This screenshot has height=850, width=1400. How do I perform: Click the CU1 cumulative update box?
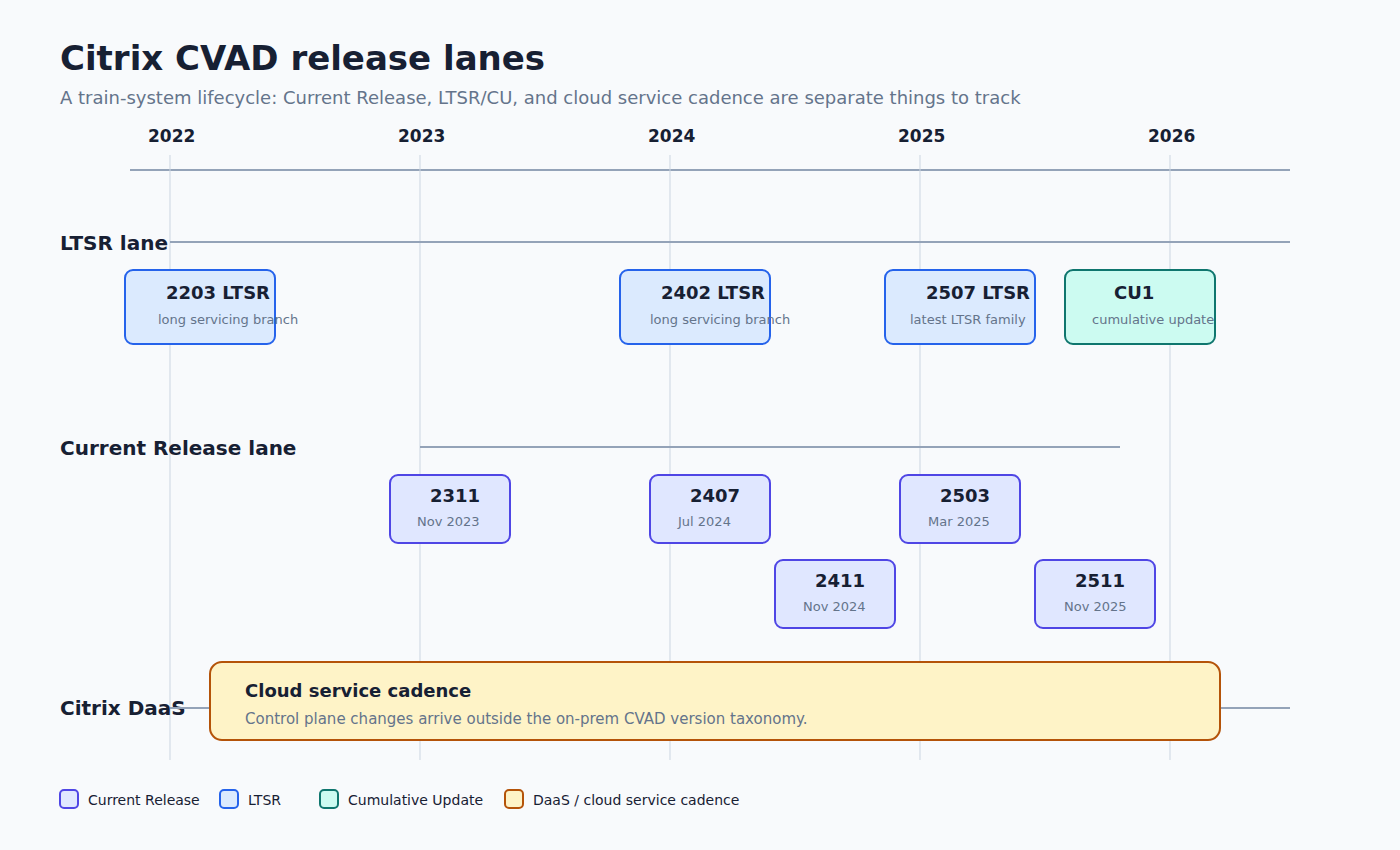point(1140,307)
